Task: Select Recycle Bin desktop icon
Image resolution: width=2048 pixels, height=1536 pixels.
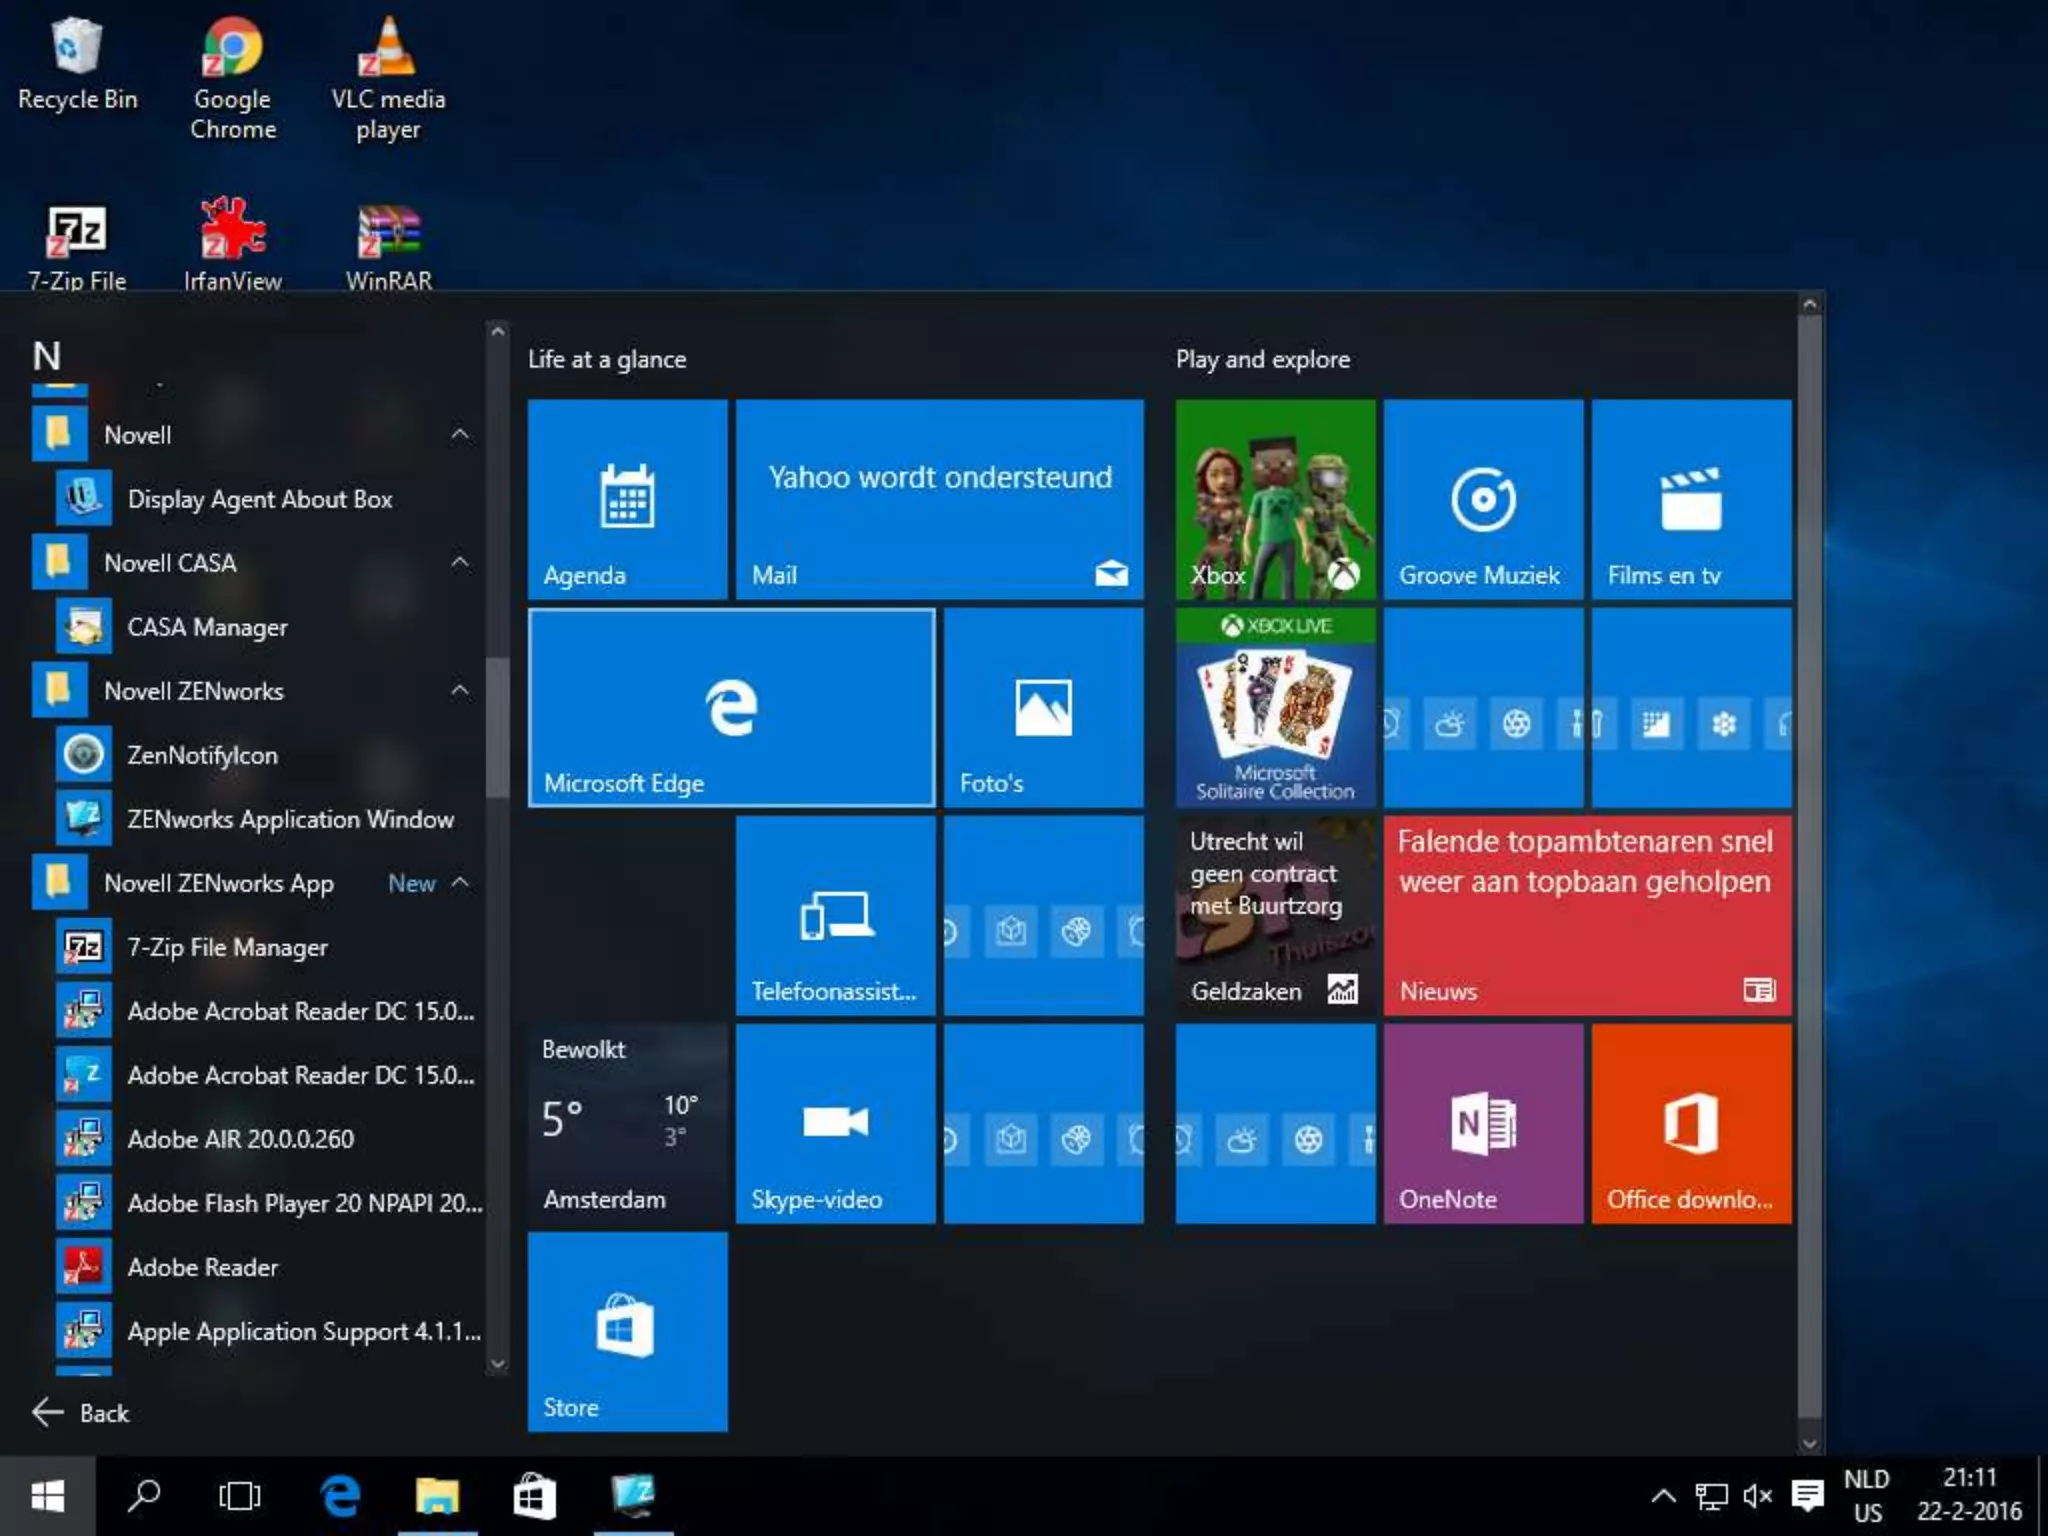Action: (77, 64)
